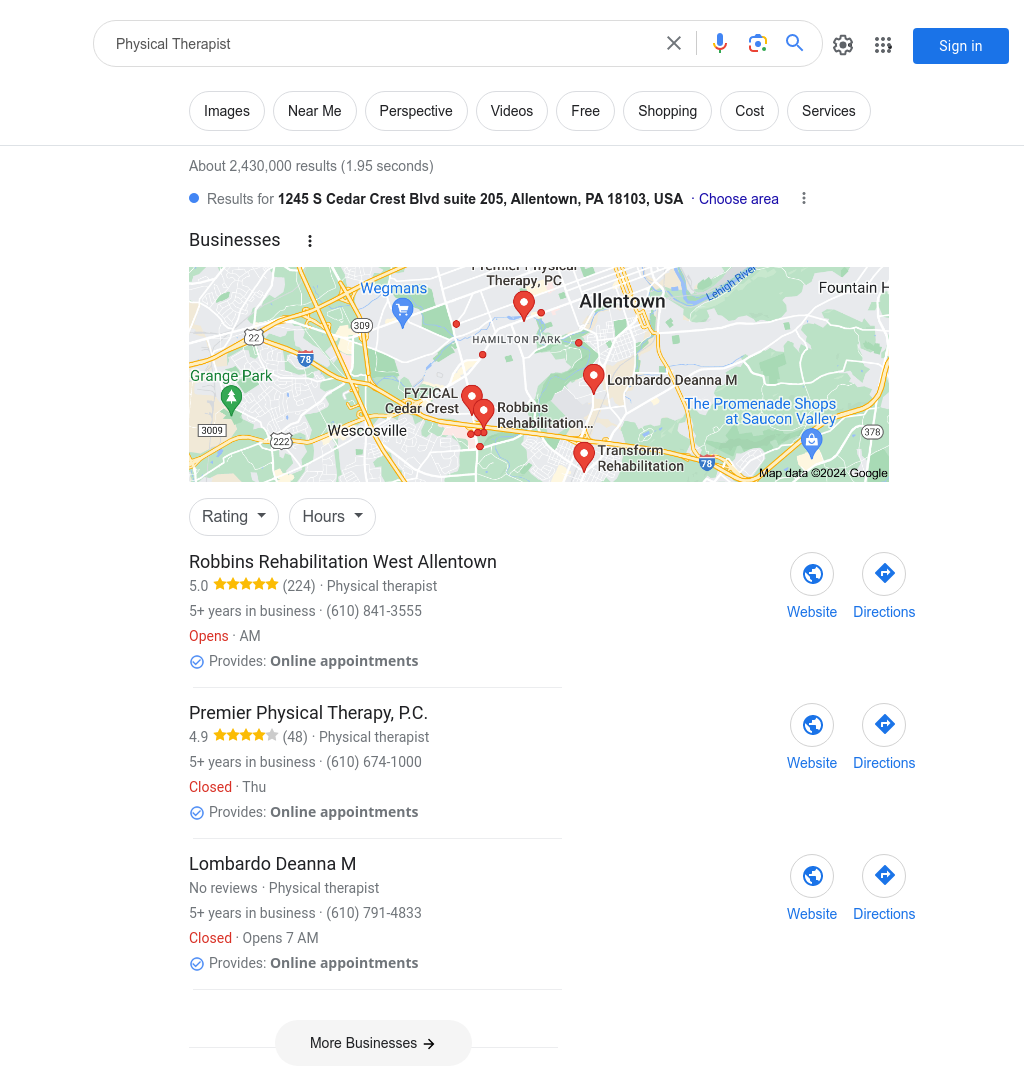Screen dimensions: 1024x1090
Task: Click More Businesses button
Action: tap(373, 1043)
